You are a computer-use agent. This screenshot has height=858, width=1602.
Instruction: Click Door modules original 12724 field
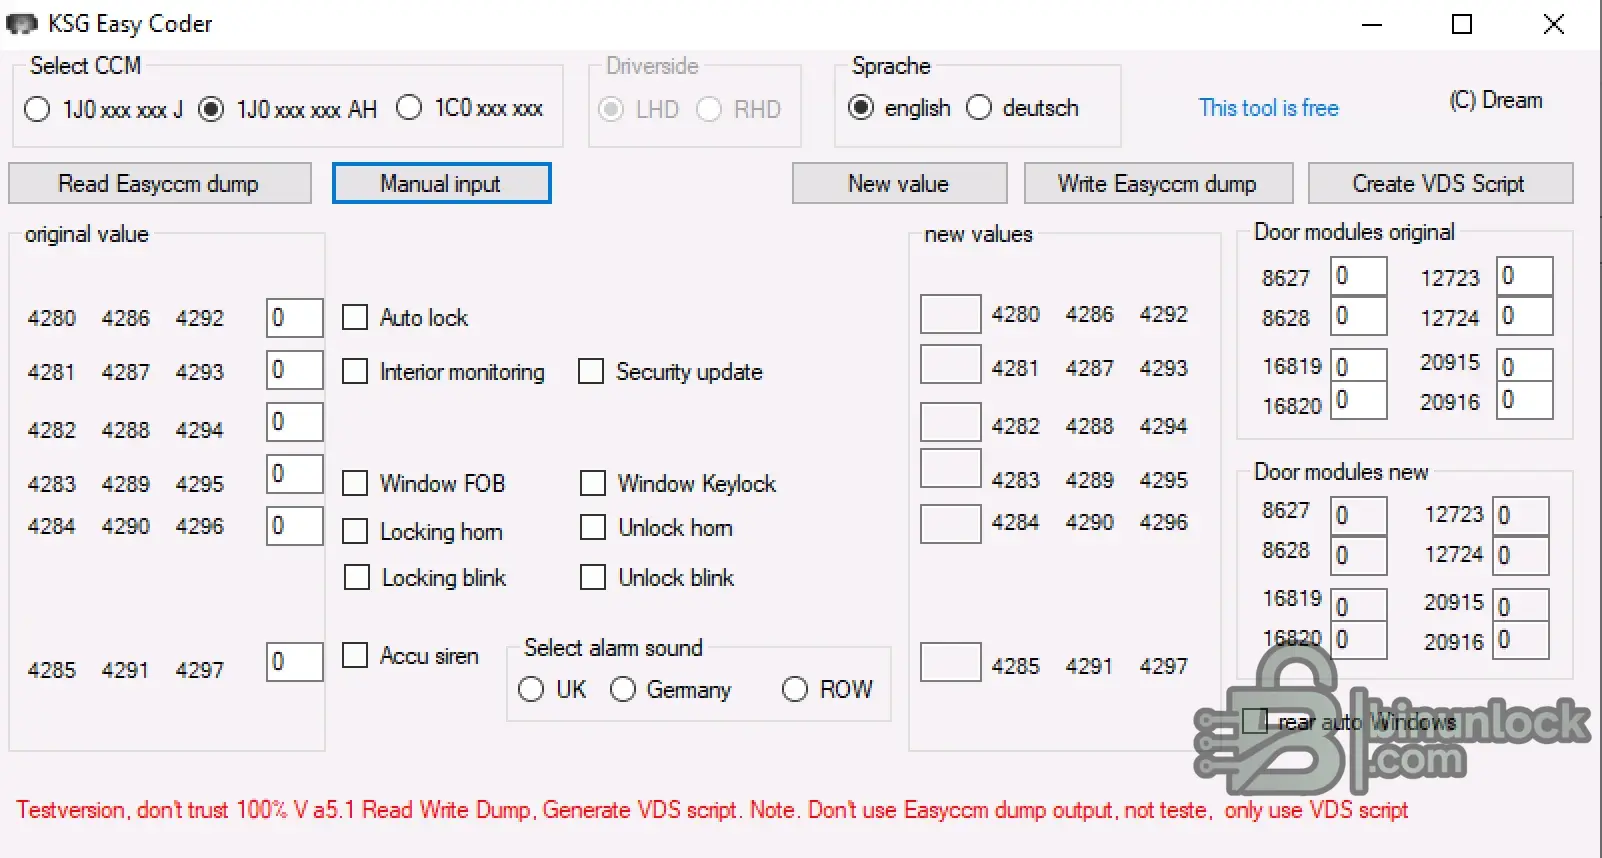pos(1525,316)
